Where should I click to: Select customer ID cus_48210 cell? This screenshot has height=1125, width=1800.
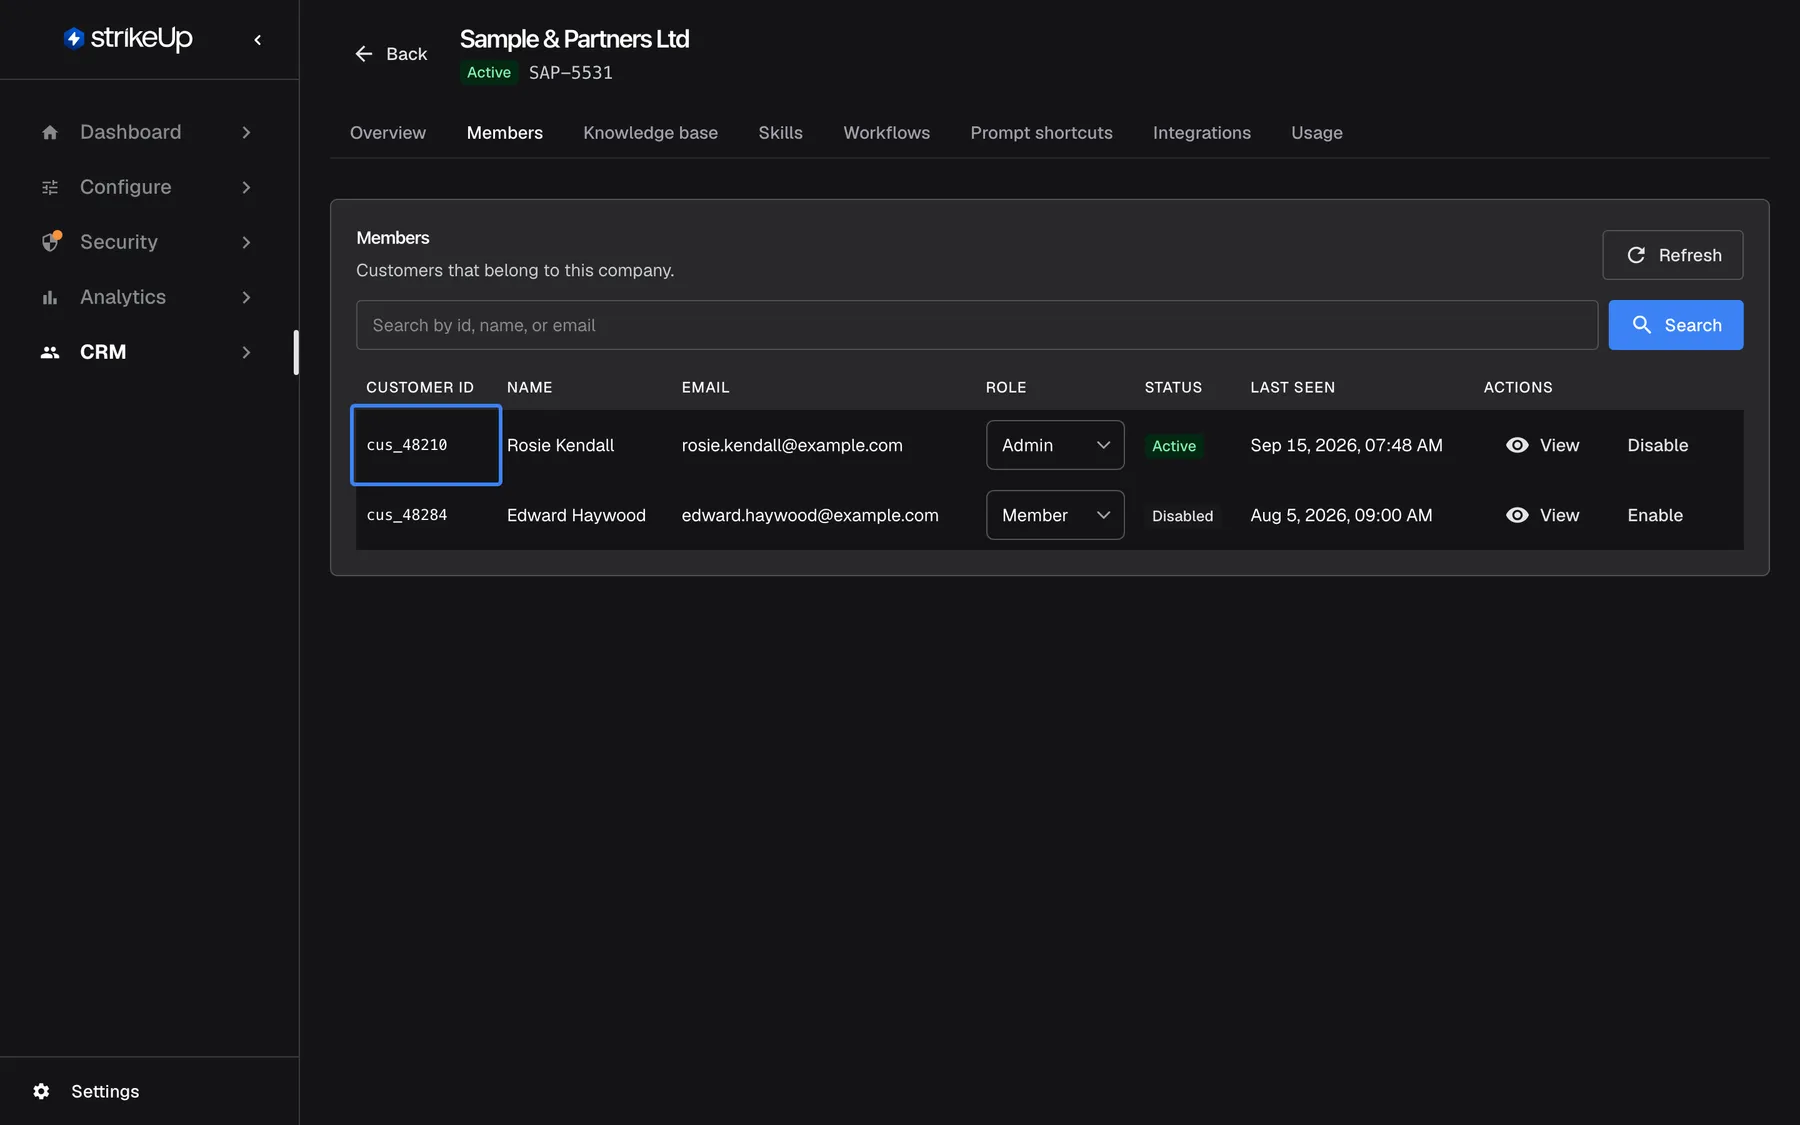pyautogui.click(x=426, y=445)
